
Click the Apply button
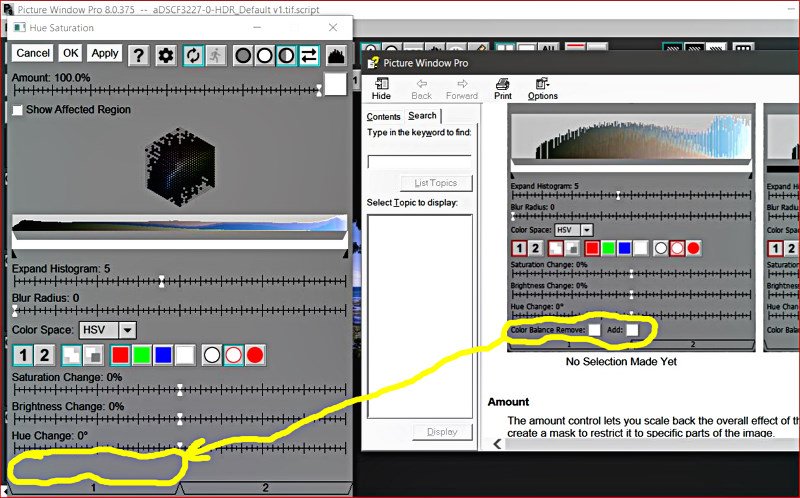point(105,53)
